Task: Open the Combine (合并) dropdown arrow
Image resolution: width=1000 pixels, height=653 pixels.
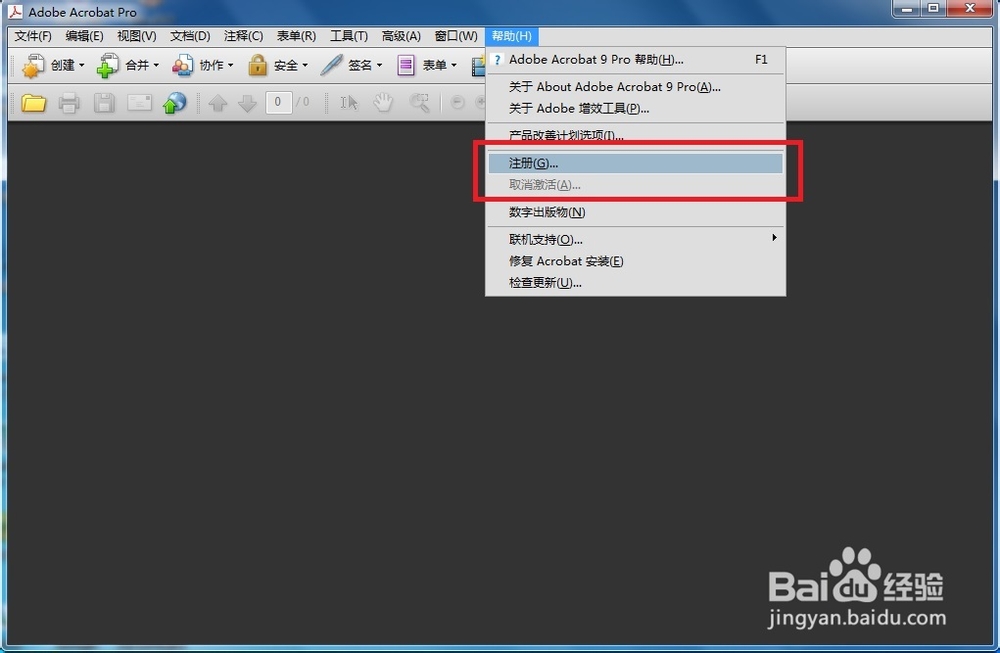Action: (x=156, y=65)
